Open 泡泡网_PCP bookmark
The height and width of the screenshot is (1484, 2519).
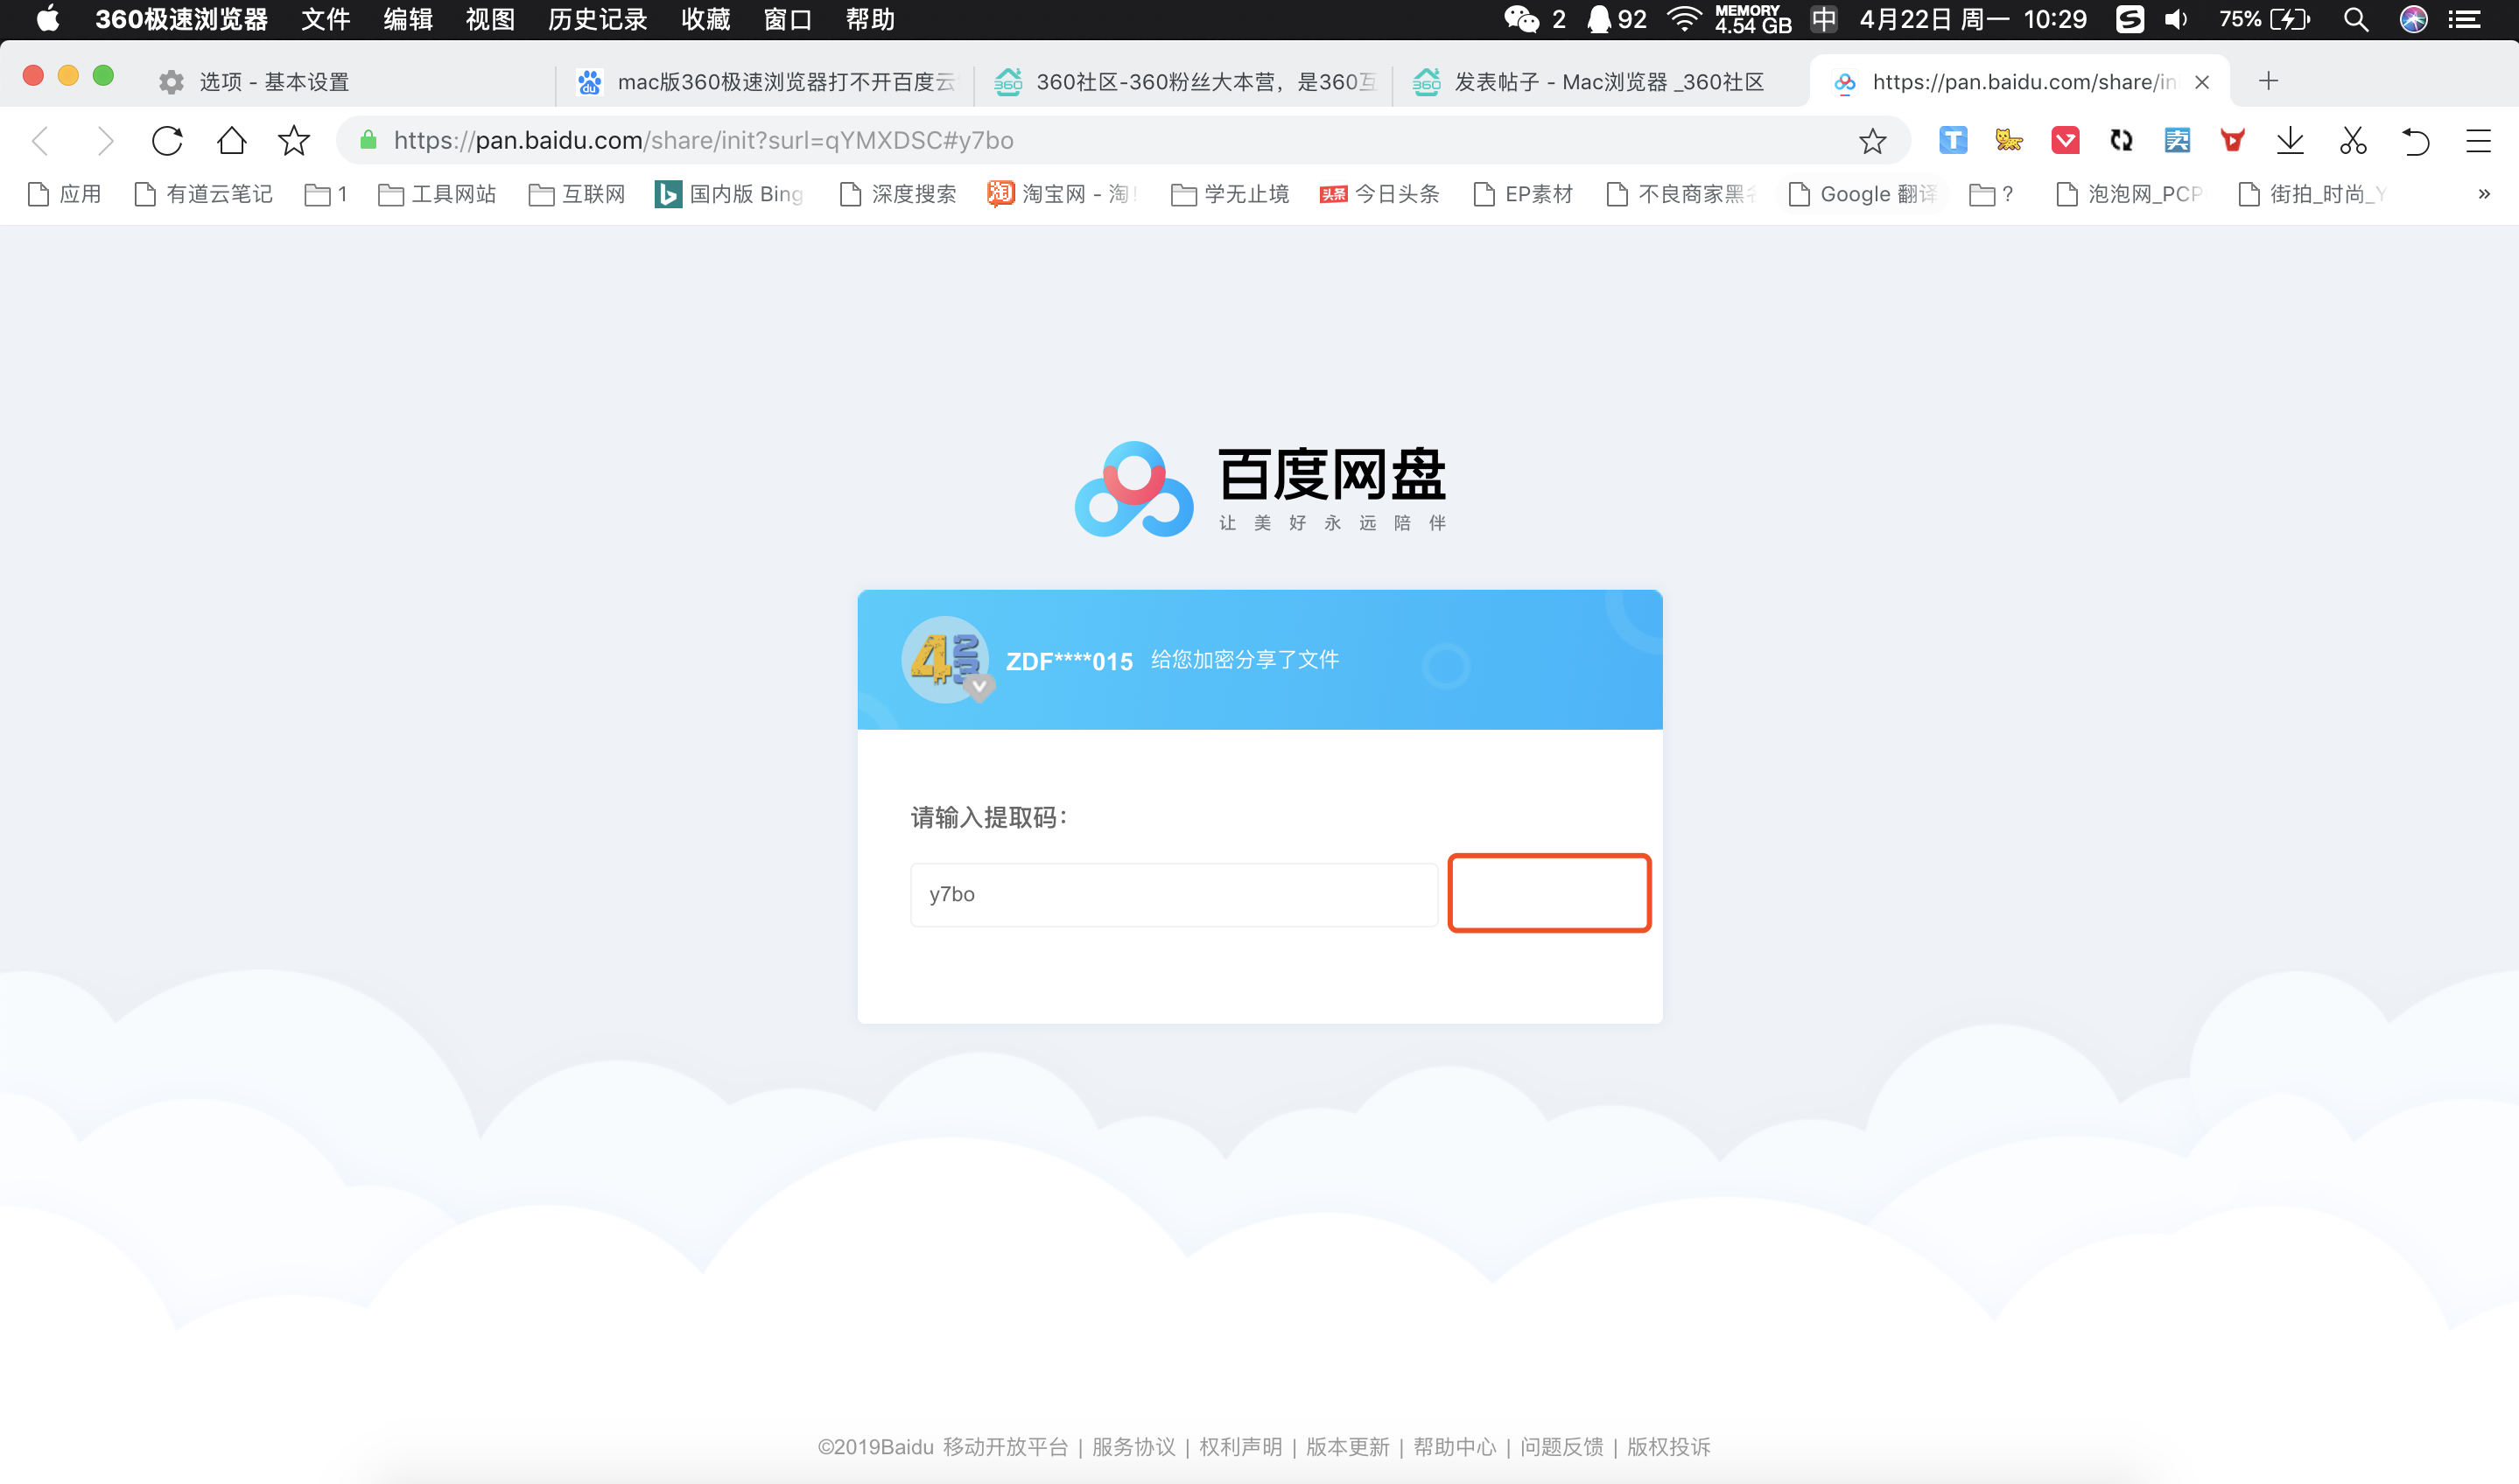(2129, 194)
